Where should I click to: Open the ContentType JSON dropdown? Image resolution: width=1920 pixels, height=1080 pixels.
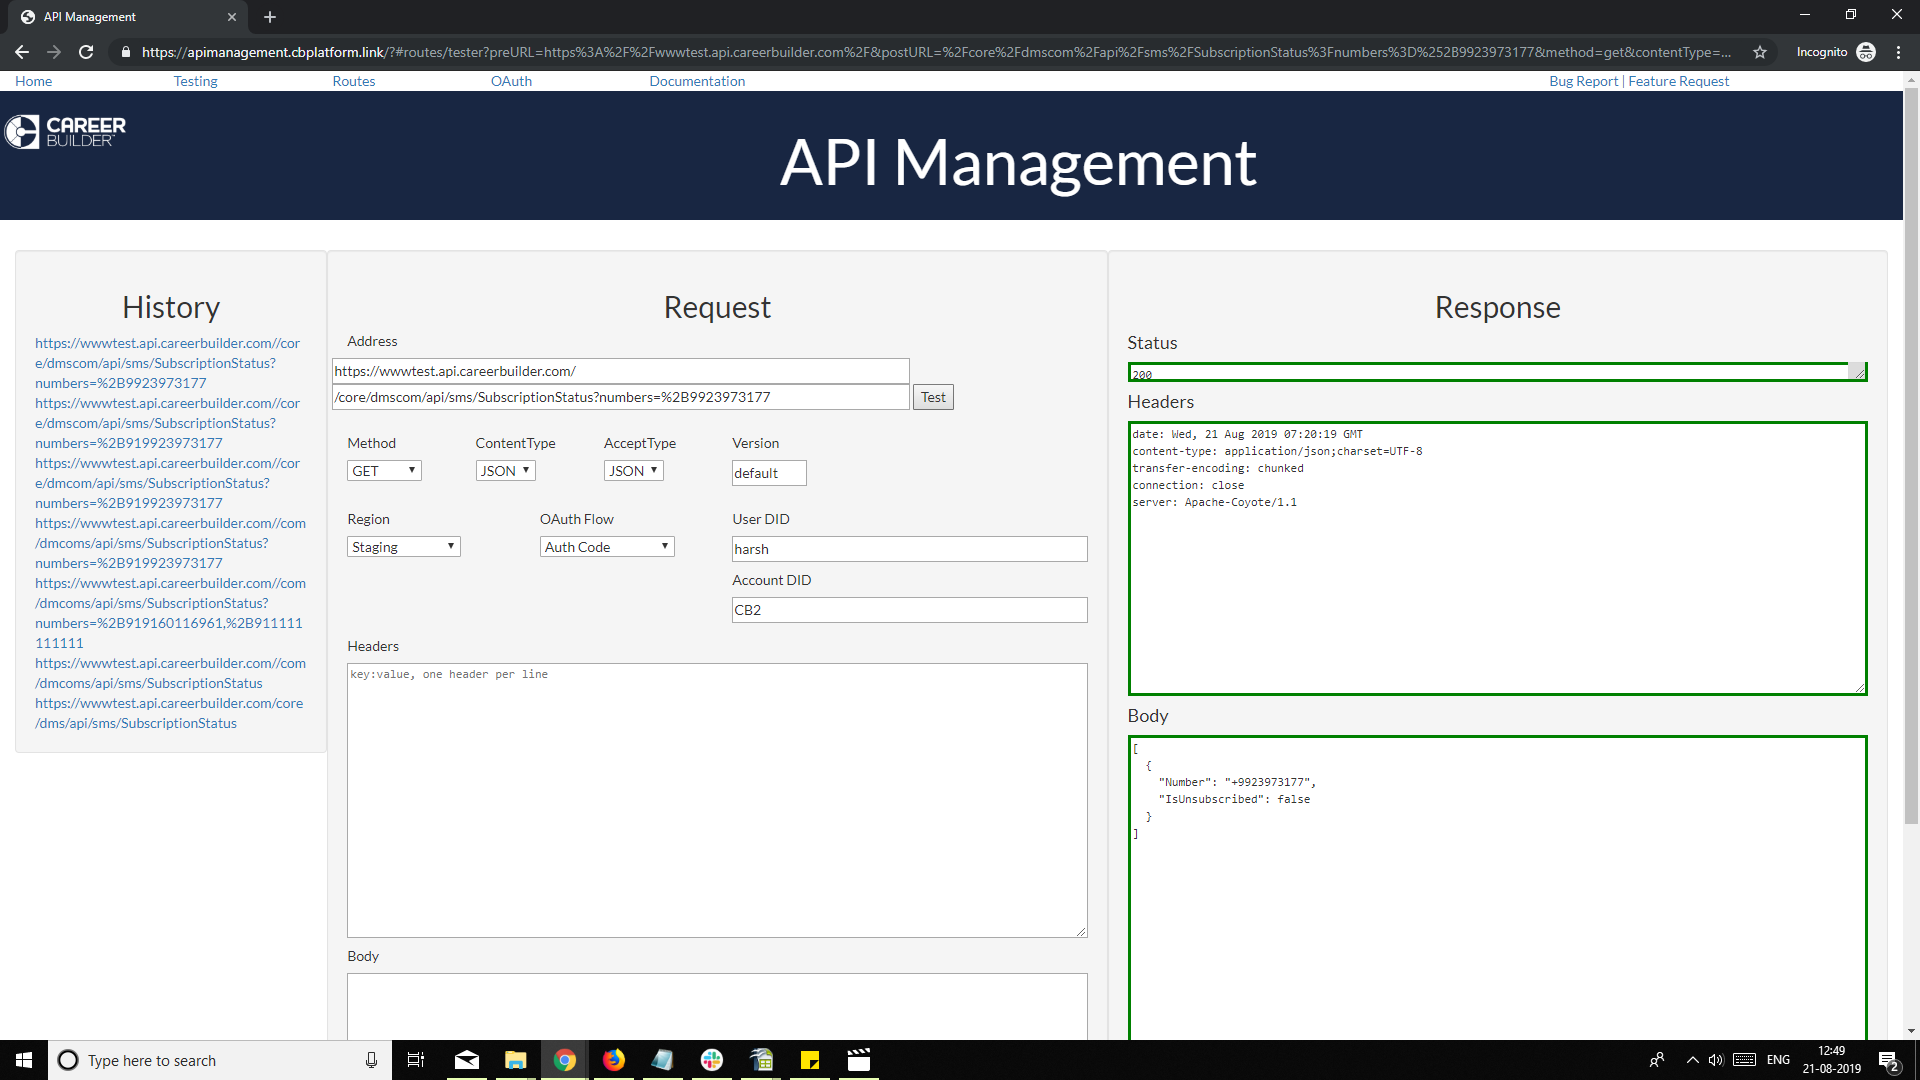505,471
